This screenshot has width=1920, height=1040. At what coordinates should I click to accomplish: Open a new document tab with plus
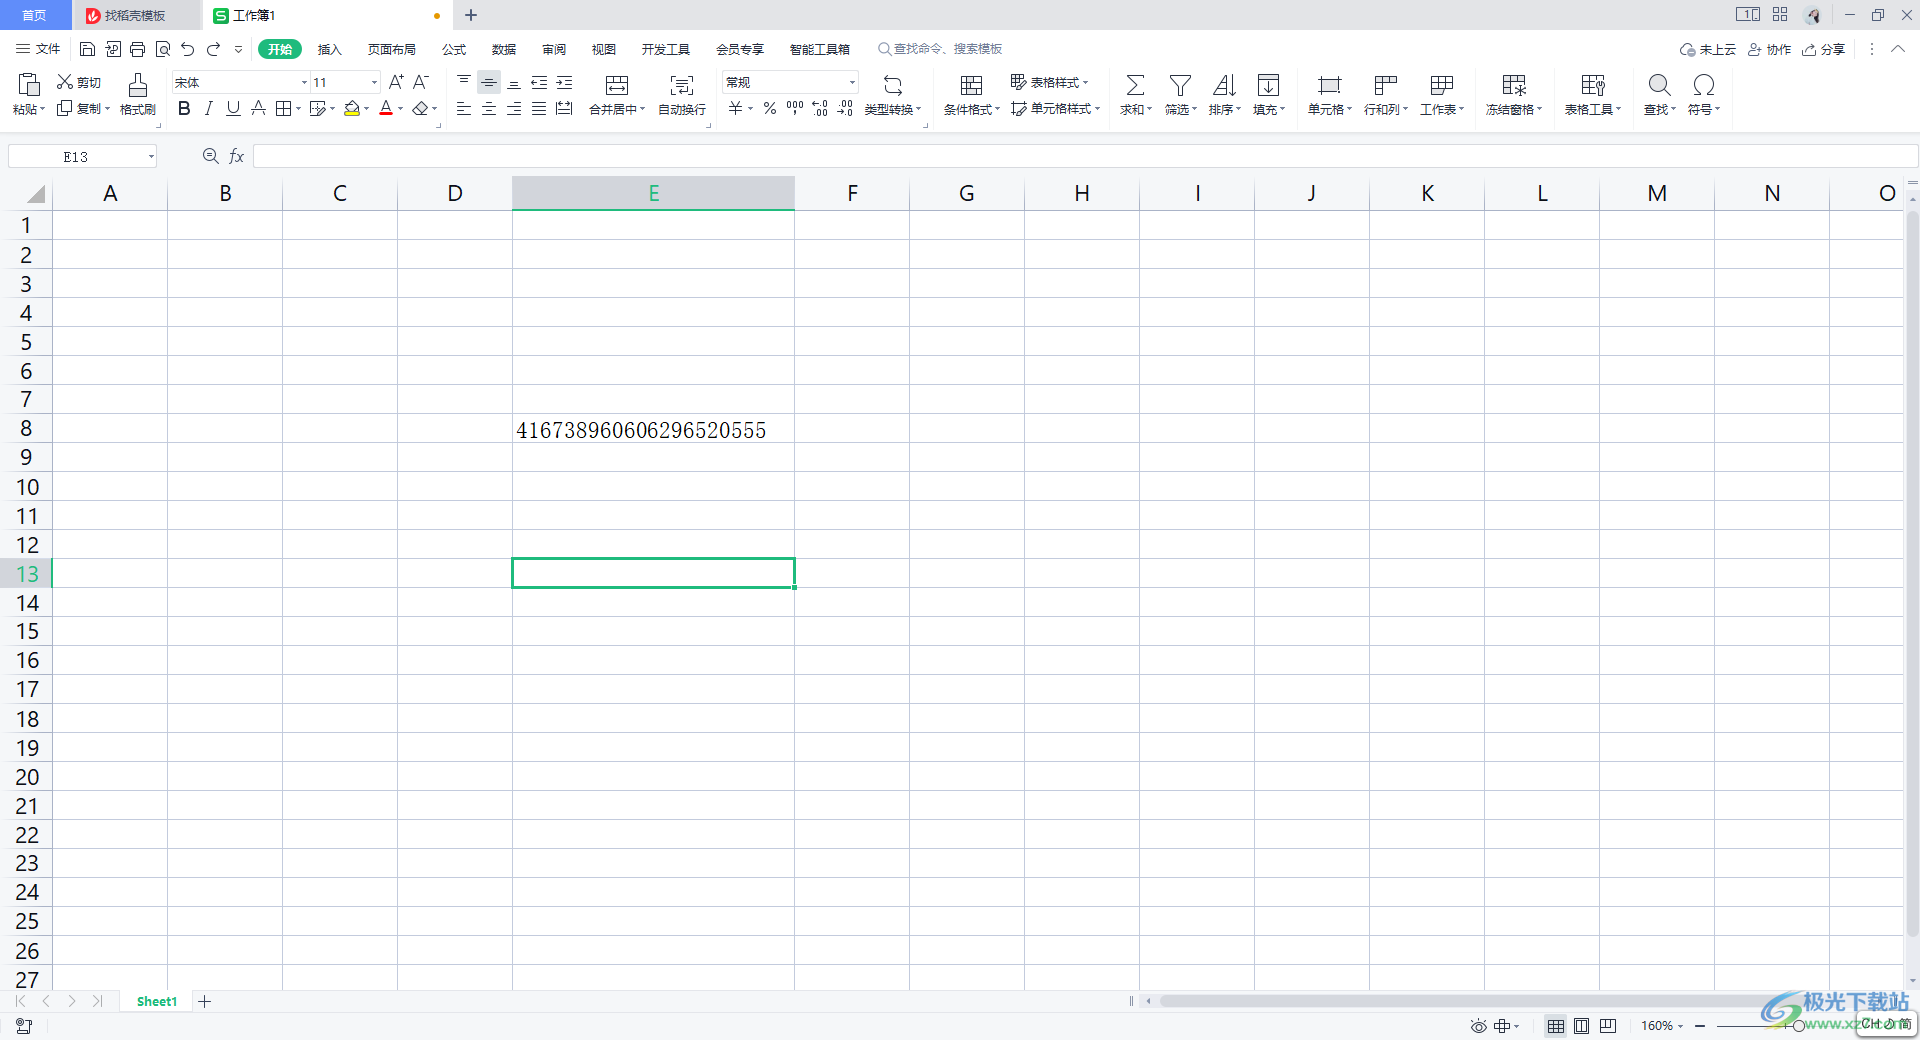pos(471,15)
